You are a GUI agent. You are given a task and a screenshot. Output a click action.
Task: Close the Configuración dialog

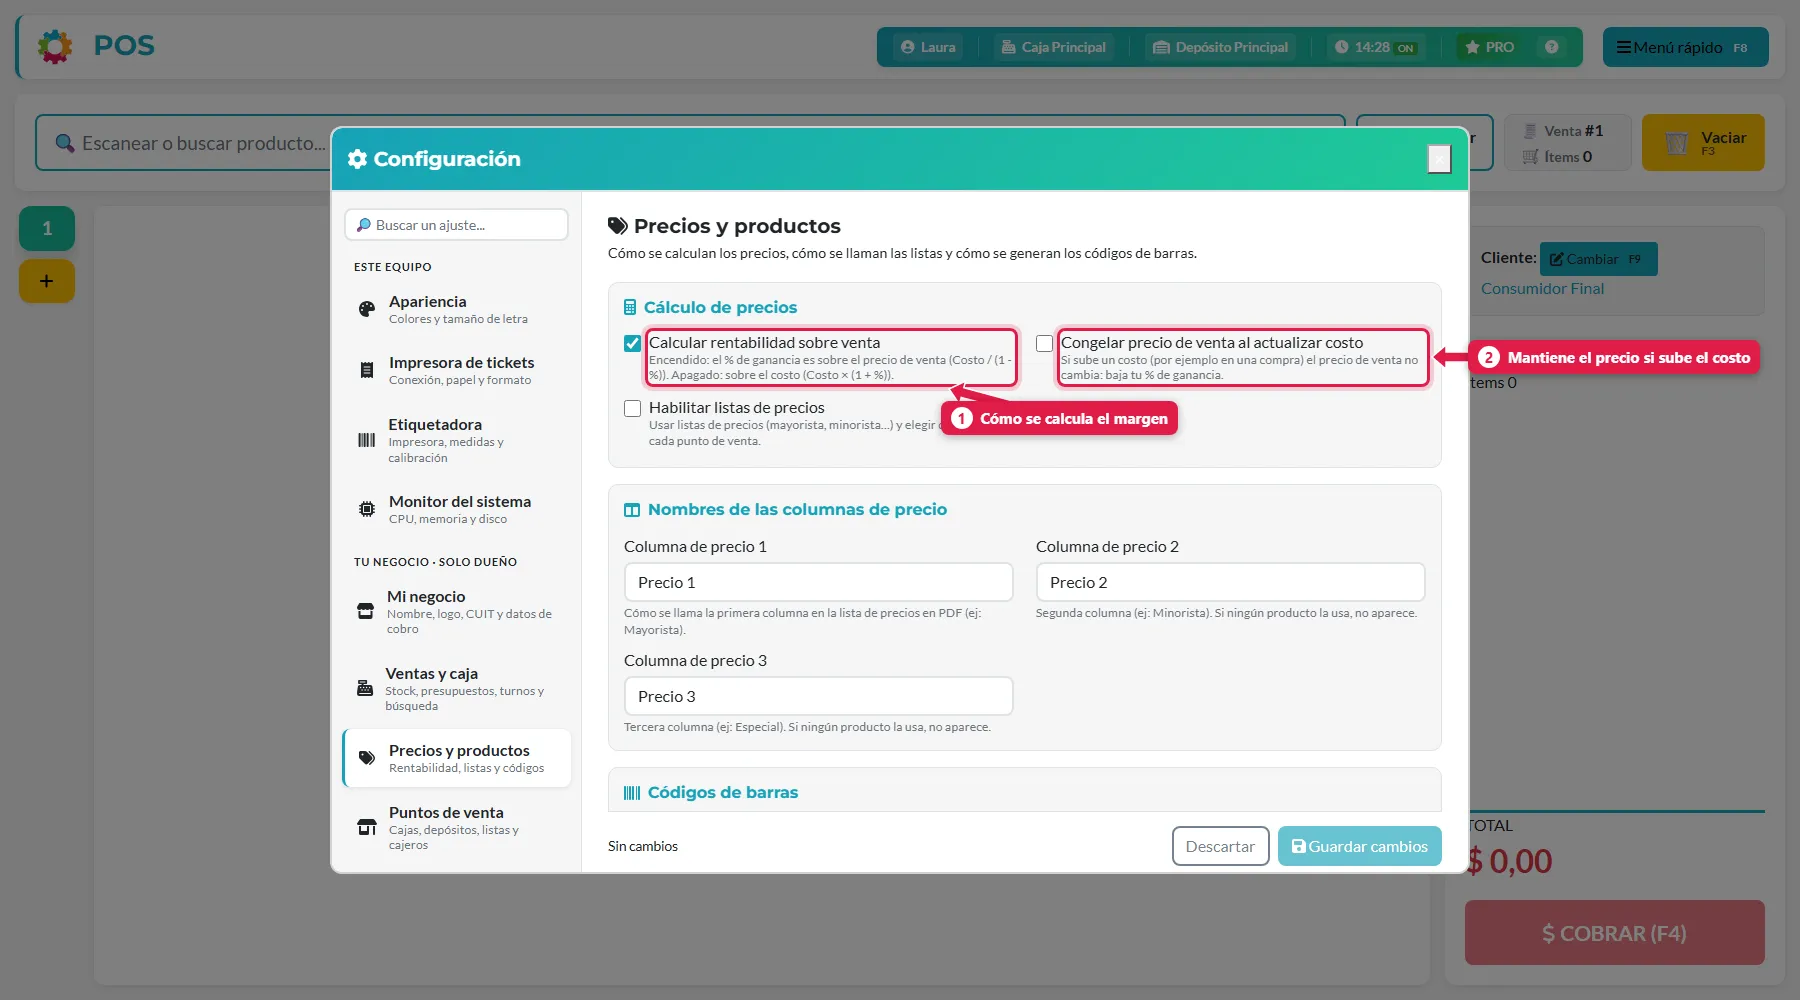[x=1439, y=158]
